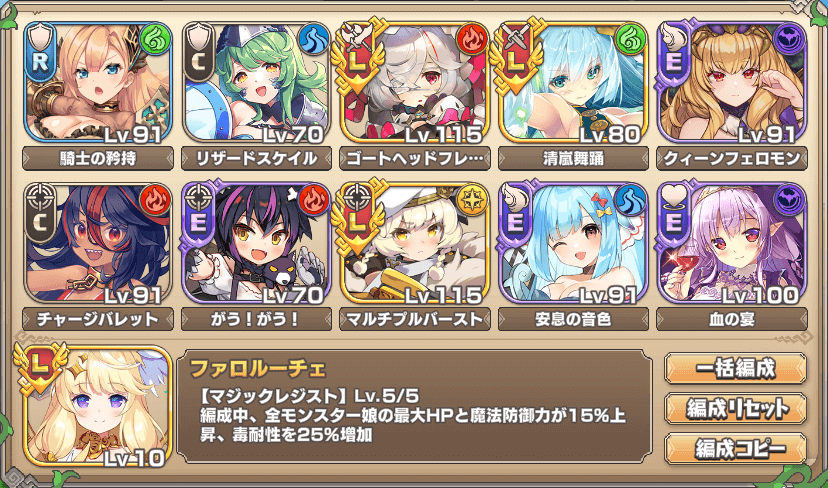Select the ファロルーチェ leader portrait

(98, 406)
